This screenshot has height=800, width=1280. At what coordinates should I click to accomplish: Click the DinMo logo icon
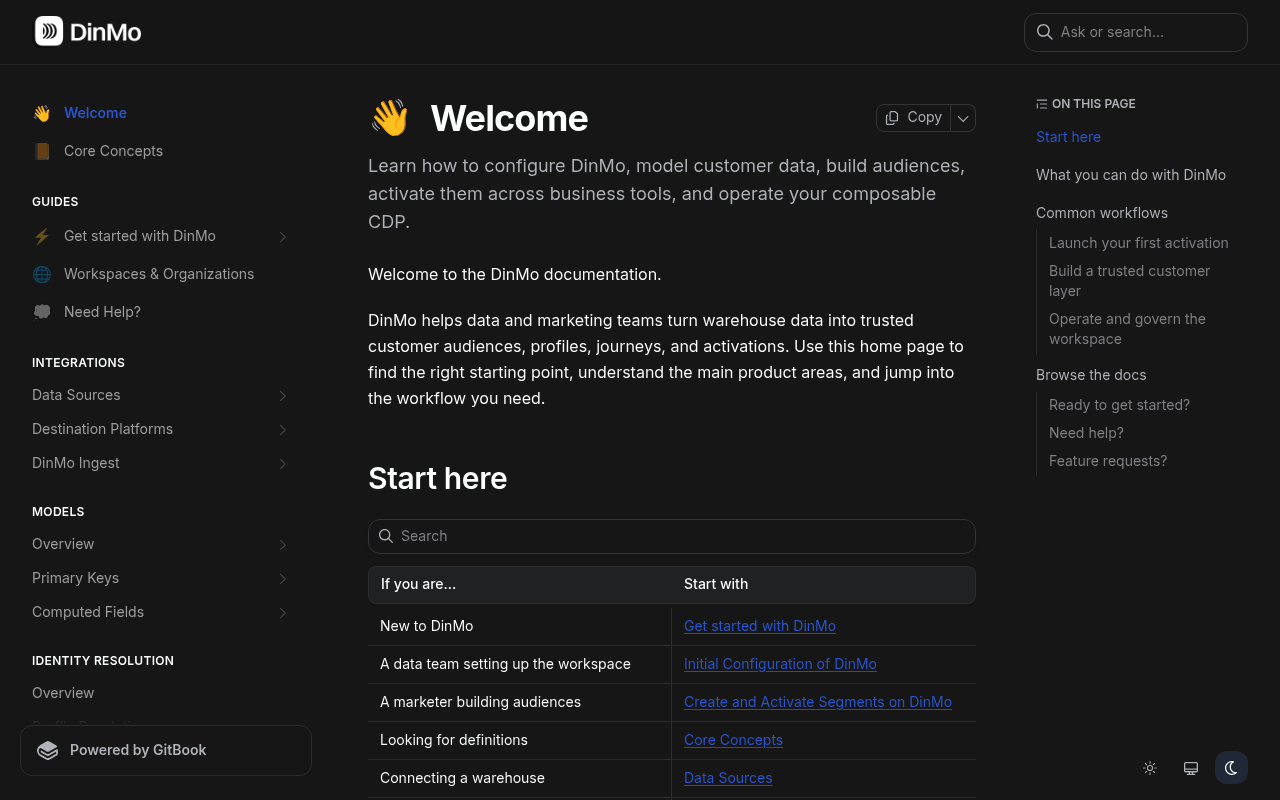[49, 32]
